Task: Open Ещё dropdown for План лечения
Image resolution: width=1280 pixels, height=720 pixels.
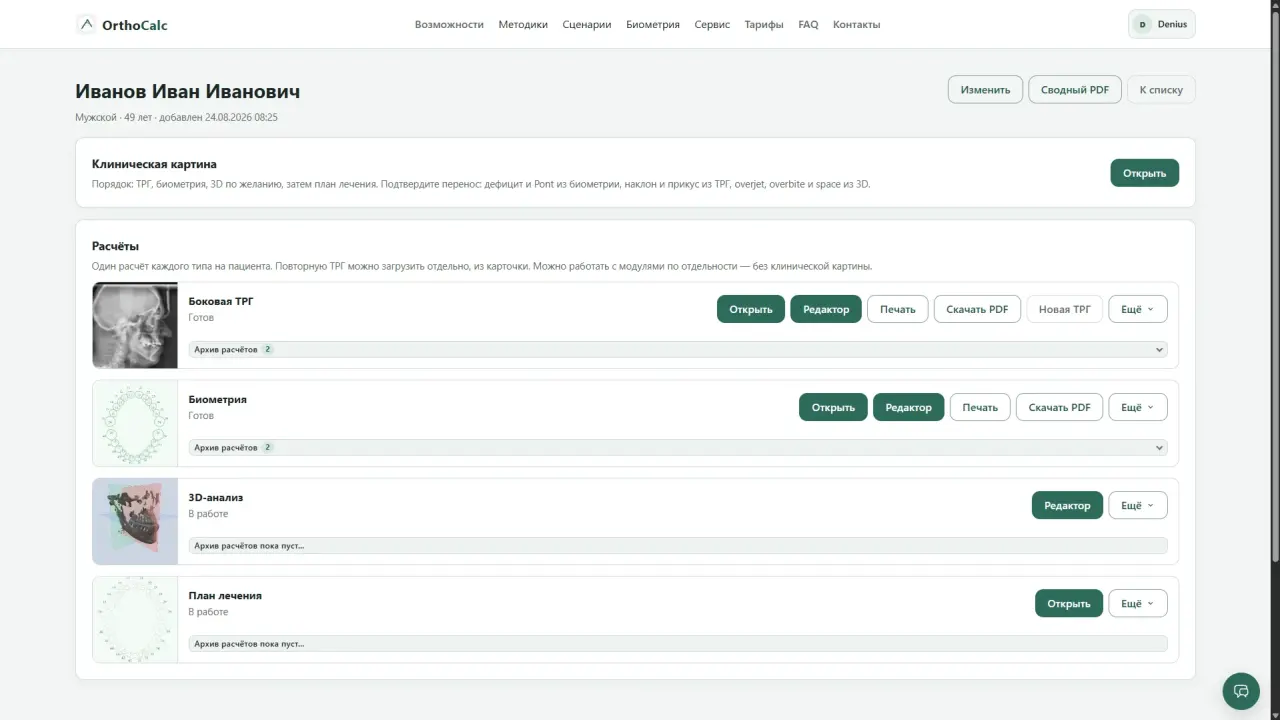Action: click(1137, 603)
